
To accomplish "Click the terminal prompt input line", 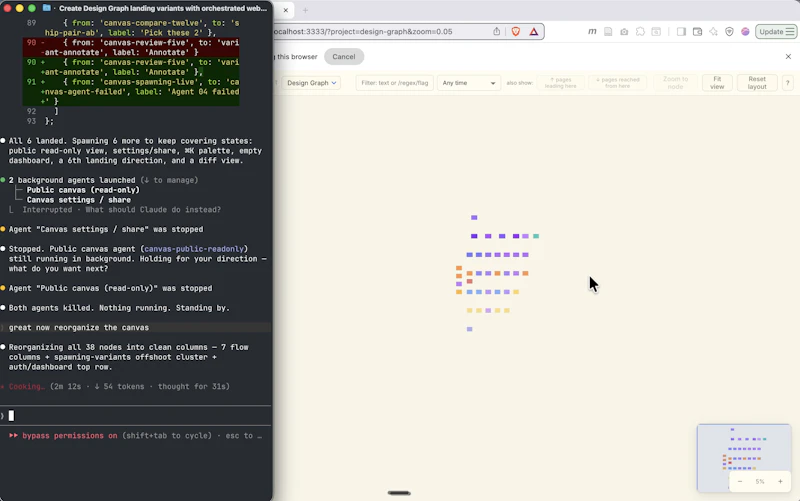I will (136, 416).
